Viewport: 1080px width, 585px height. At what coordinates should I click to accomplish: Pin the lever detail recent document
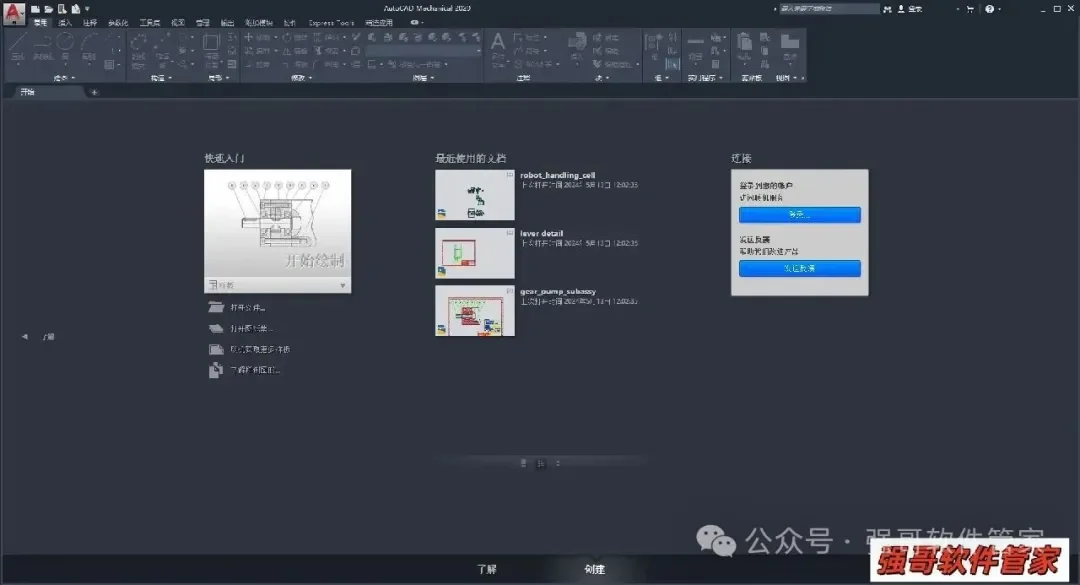click(x=510, y=233)
